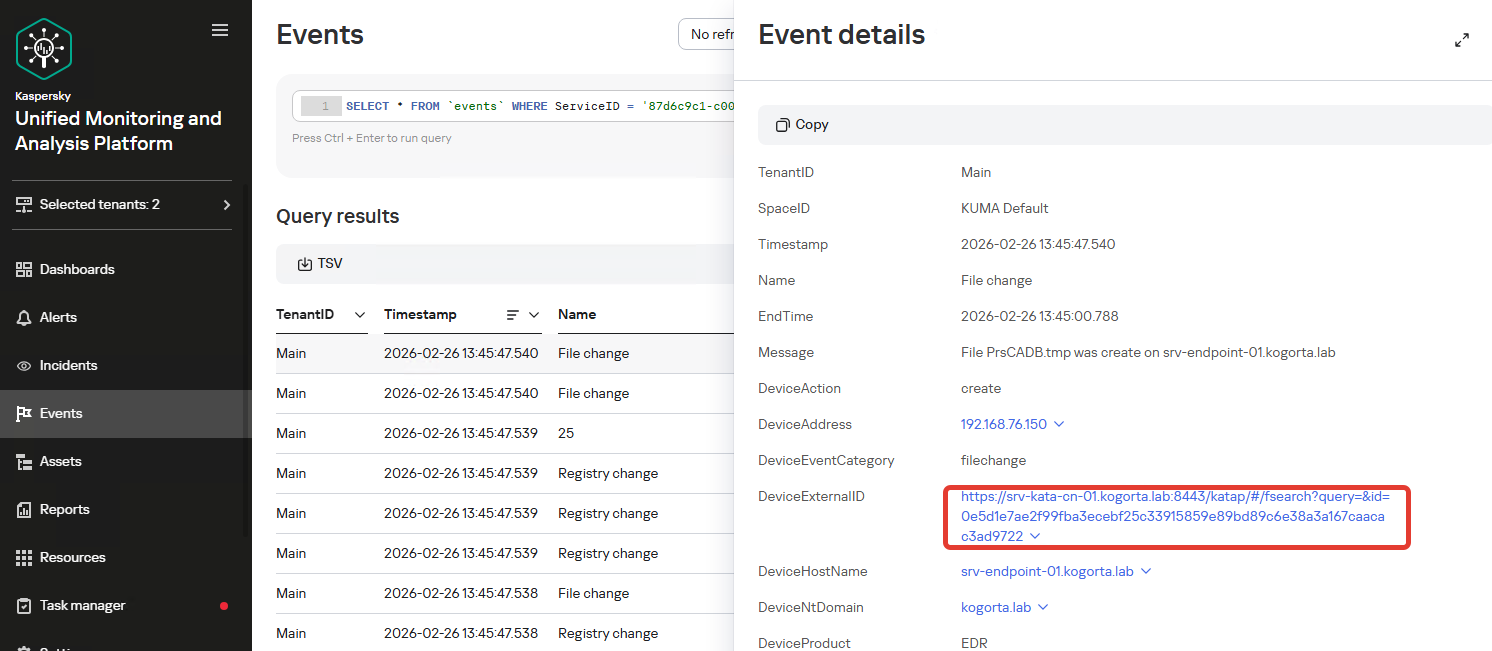Expand options for srv-endpoint-01.kogorta.lab hostname
The height and width of the screenshot is (651, 1492).
[1146, 571]
